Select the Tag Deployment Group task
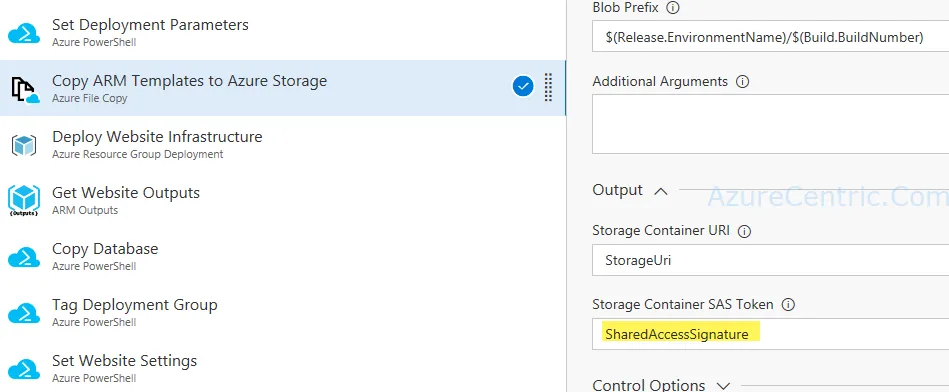The height and width of the screenshot is (392, 949). (283, 313)
